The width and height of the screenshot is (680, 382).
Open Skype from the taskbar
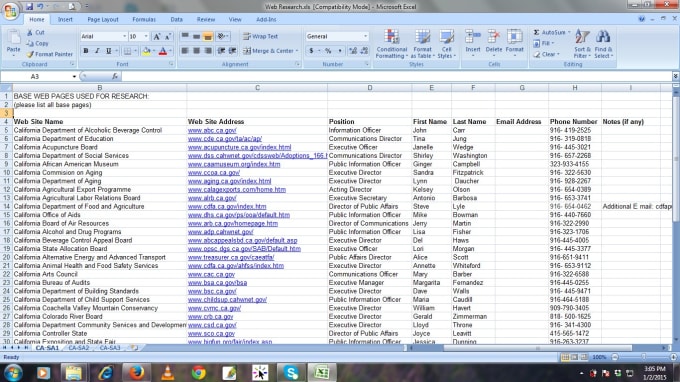tap(291, 372)
